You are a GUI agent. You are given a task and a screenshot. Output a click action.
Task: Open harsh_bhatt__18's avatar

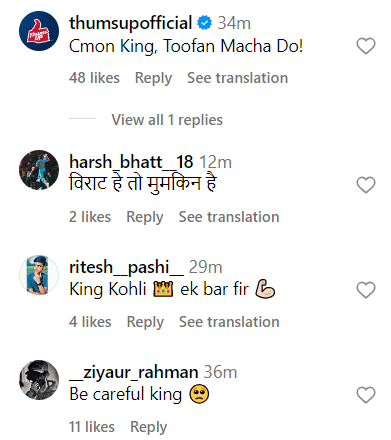tap(39, 170)
